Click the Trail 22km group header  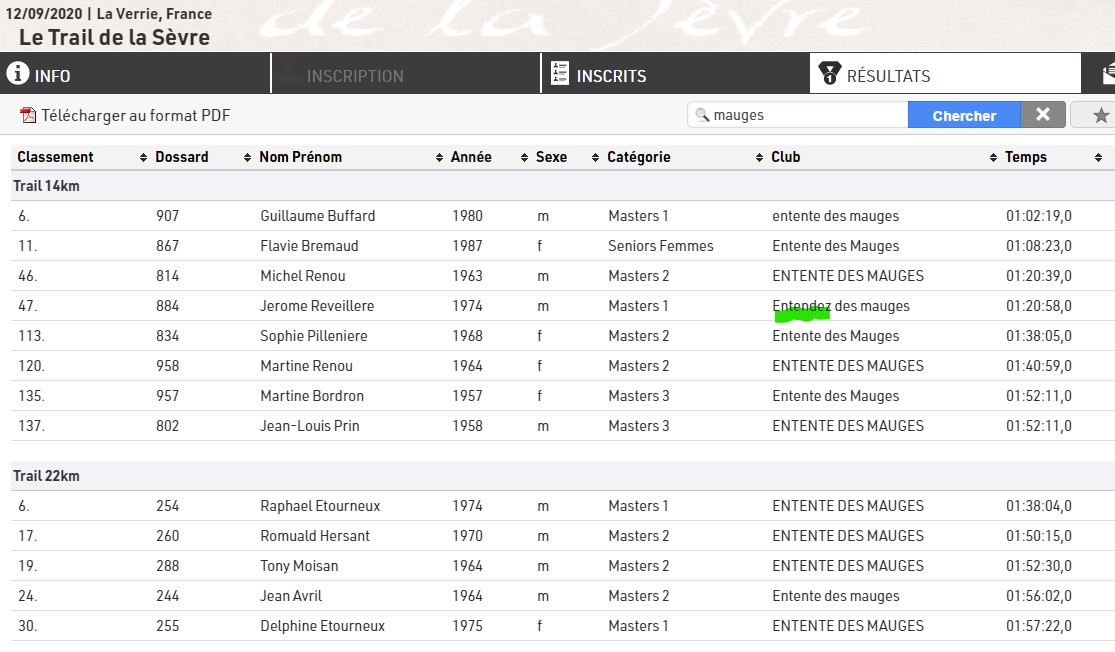point(46,476)
